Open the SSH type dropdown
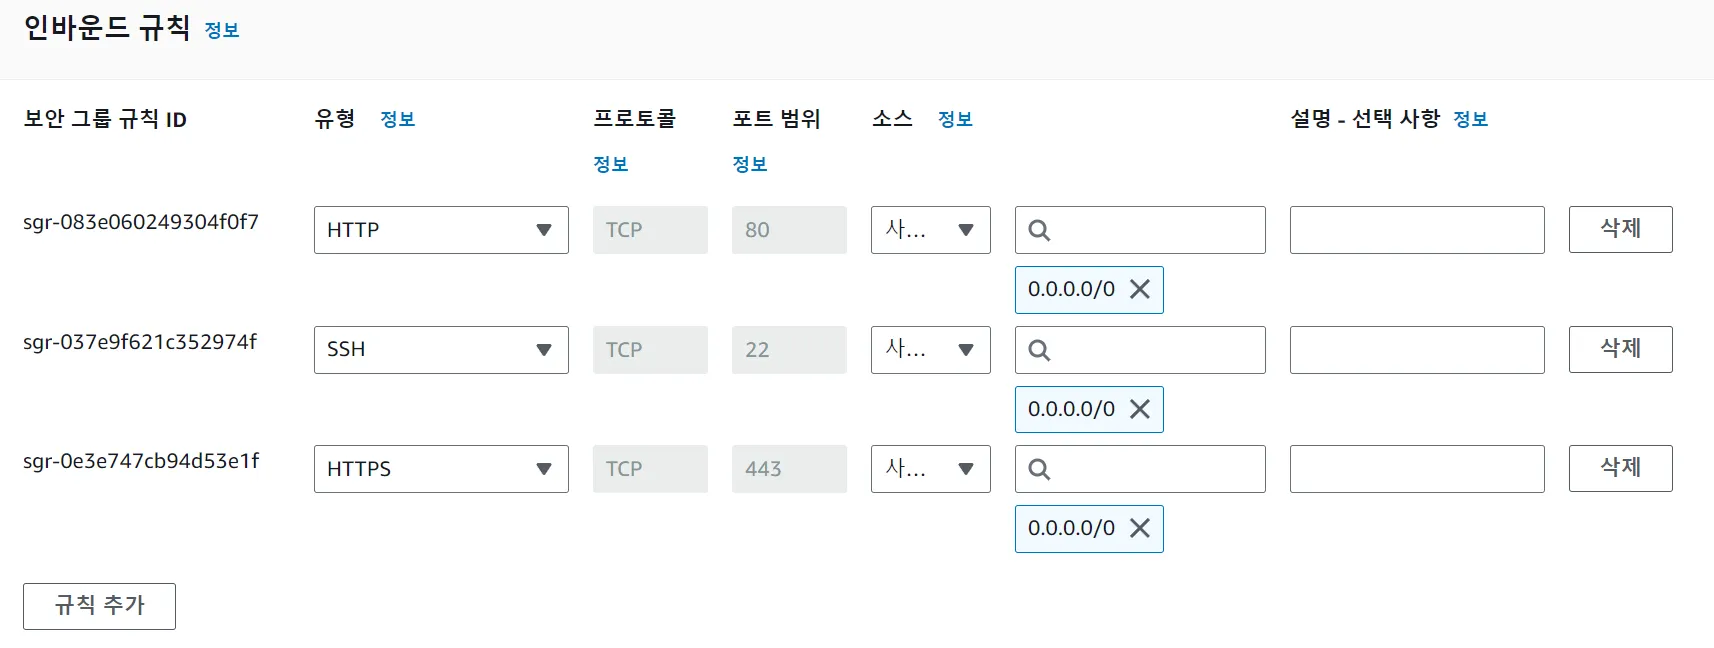The height and width of the screenshot is (648, 1714). [441, 350]
